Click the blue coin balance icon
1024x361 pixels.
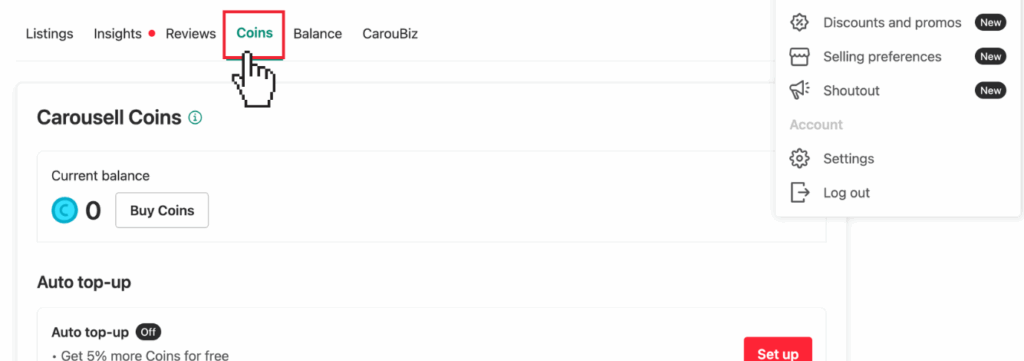[65, 210]
